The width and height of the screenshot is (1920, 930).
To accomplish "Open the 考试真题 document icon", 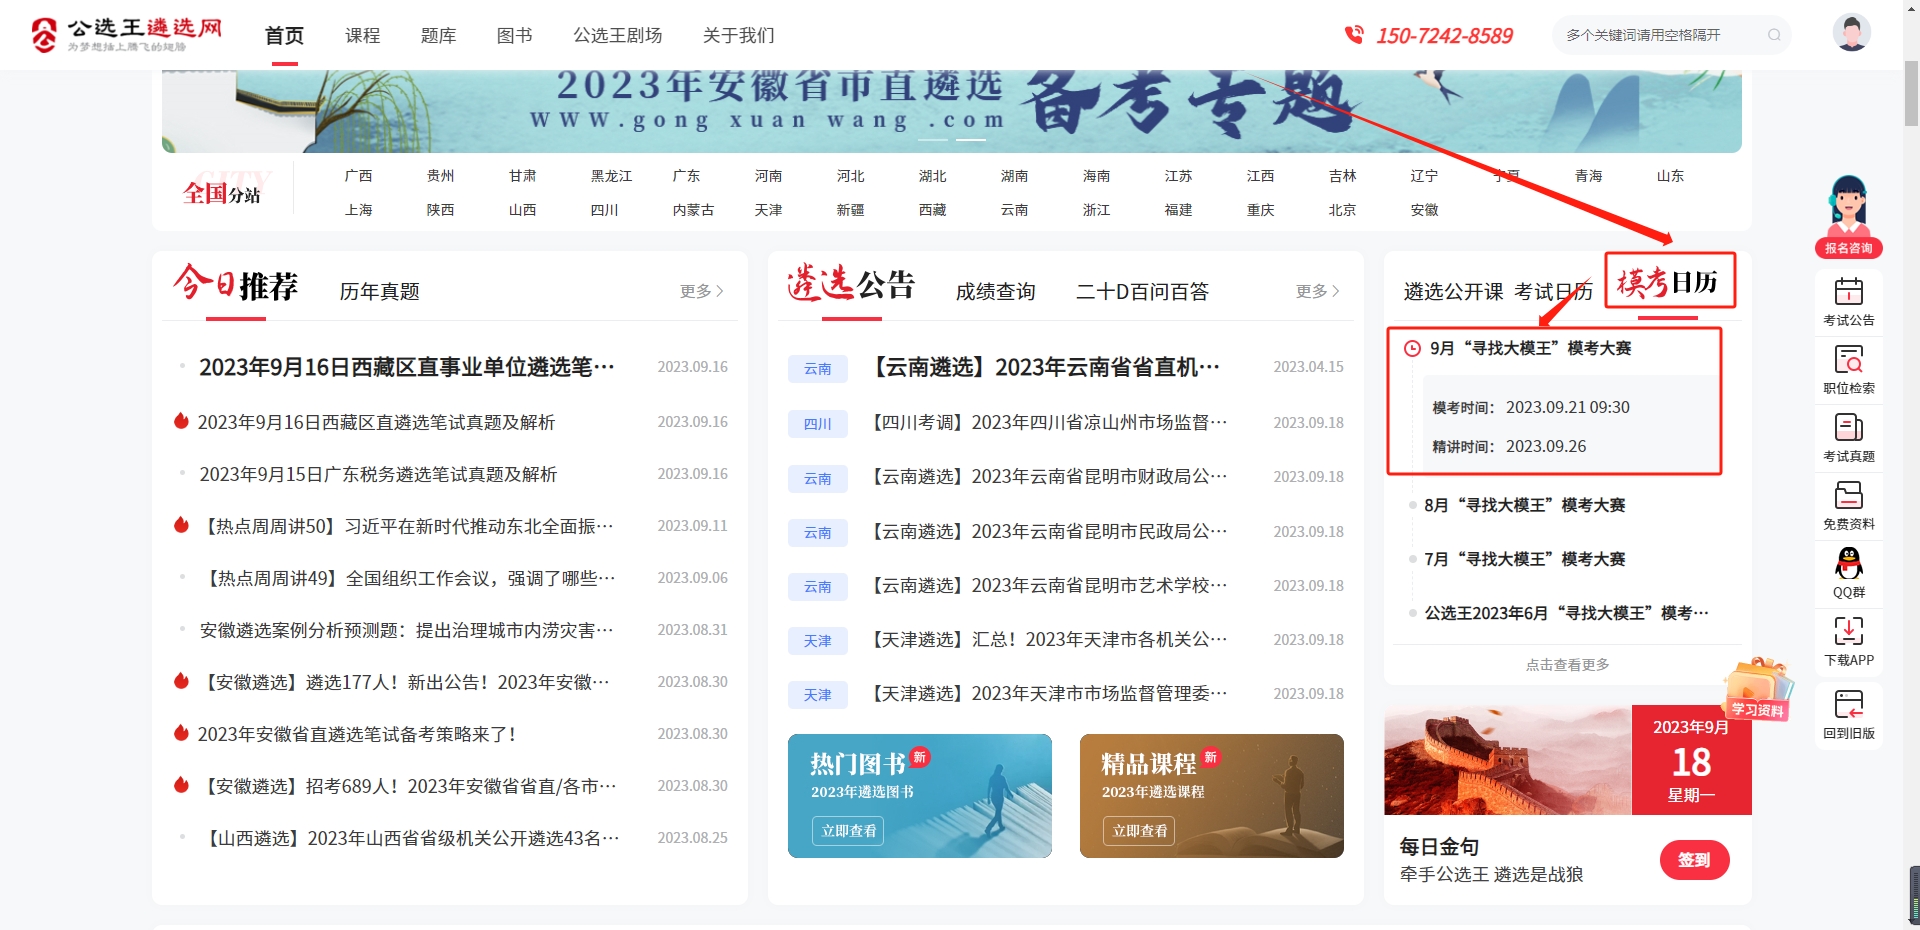I will pyautogui.click(x=1848, y=428).
